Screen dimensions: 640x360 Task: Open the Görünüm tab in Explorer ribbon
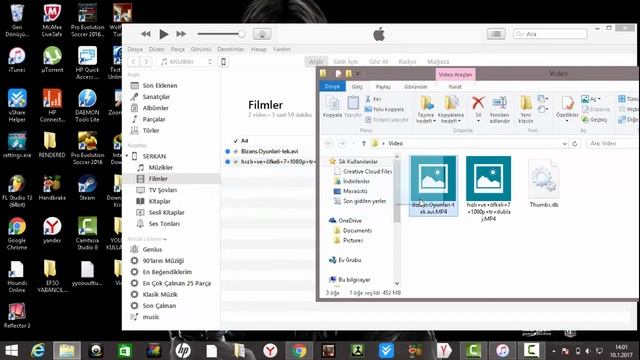click(416, 87)
